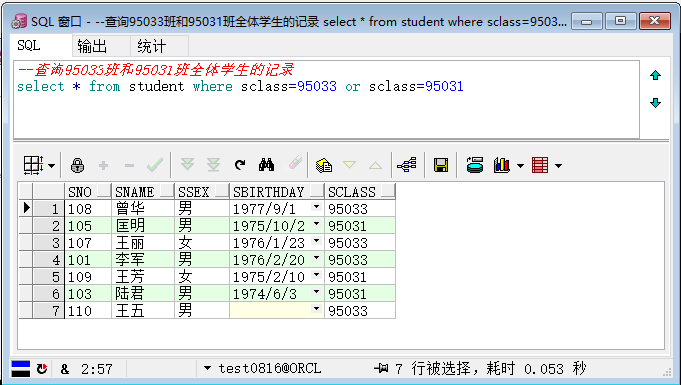
Task: Click the SNAME column header
Action: pos(143,192)
